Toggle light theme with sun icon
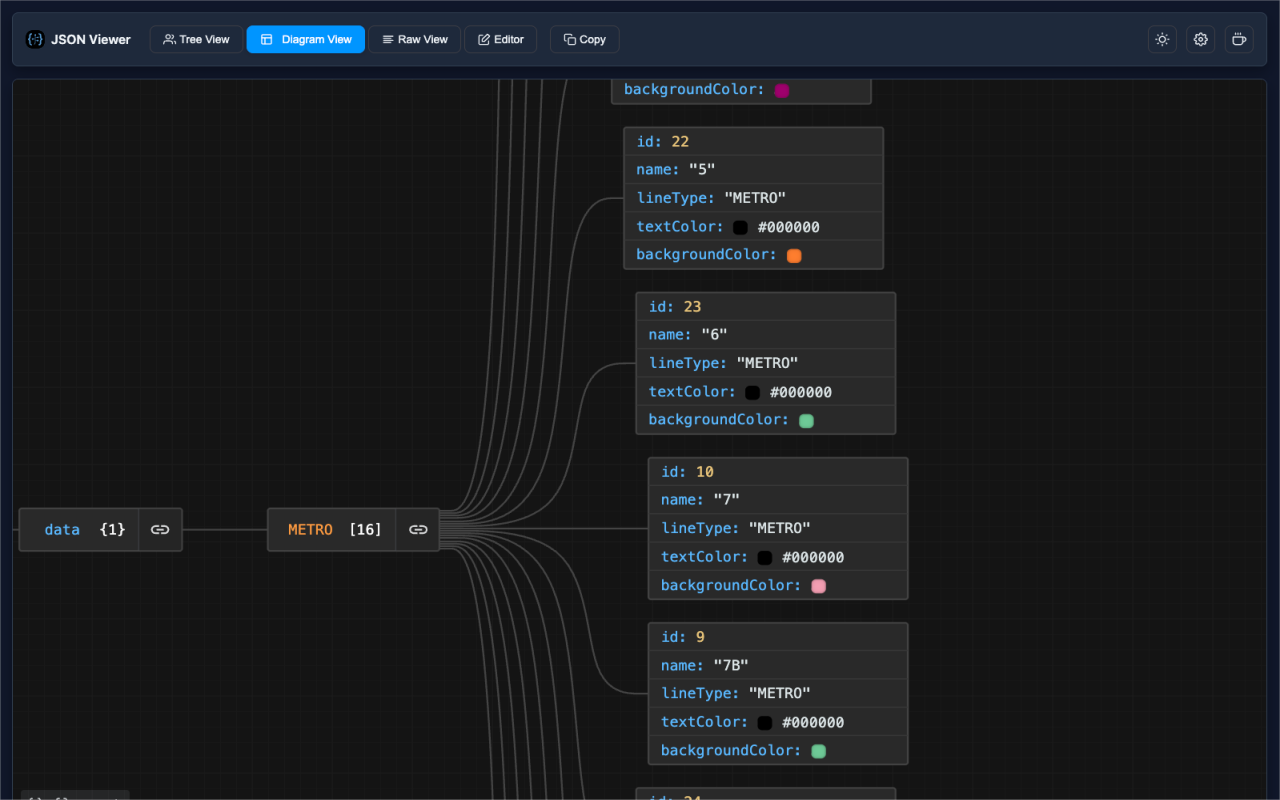Image resolution: width=1280 pixels, height=800 pixels. (1162, 39)
